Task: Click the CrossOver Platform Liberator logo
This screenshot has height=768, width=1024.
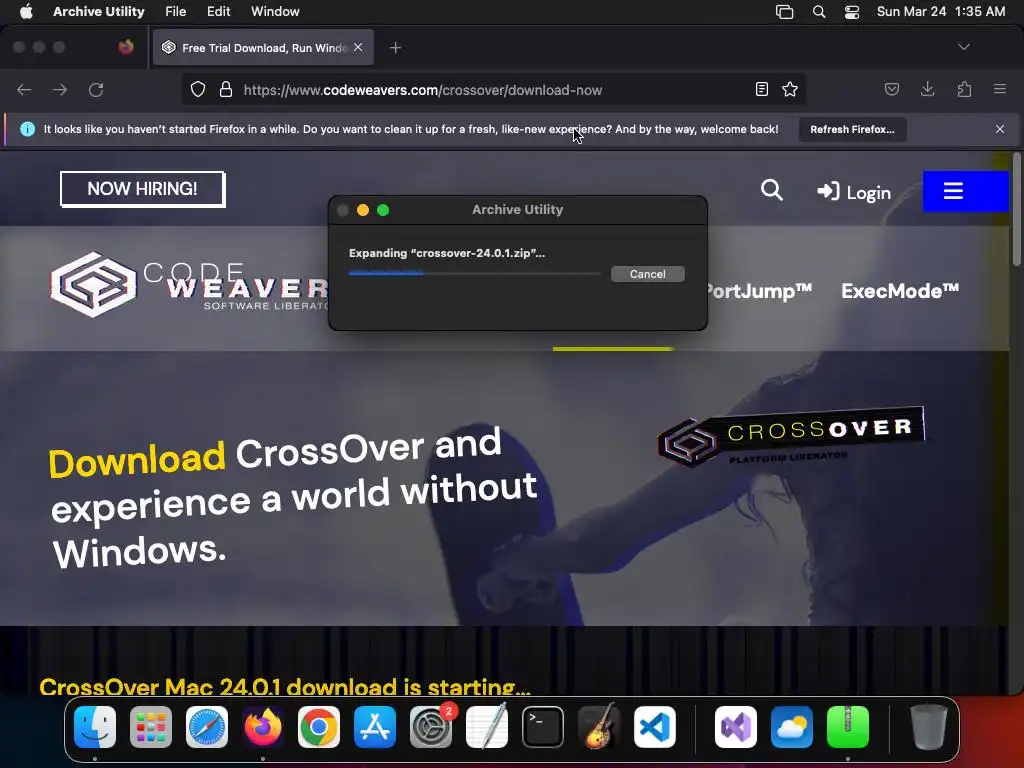Action: 791,436
